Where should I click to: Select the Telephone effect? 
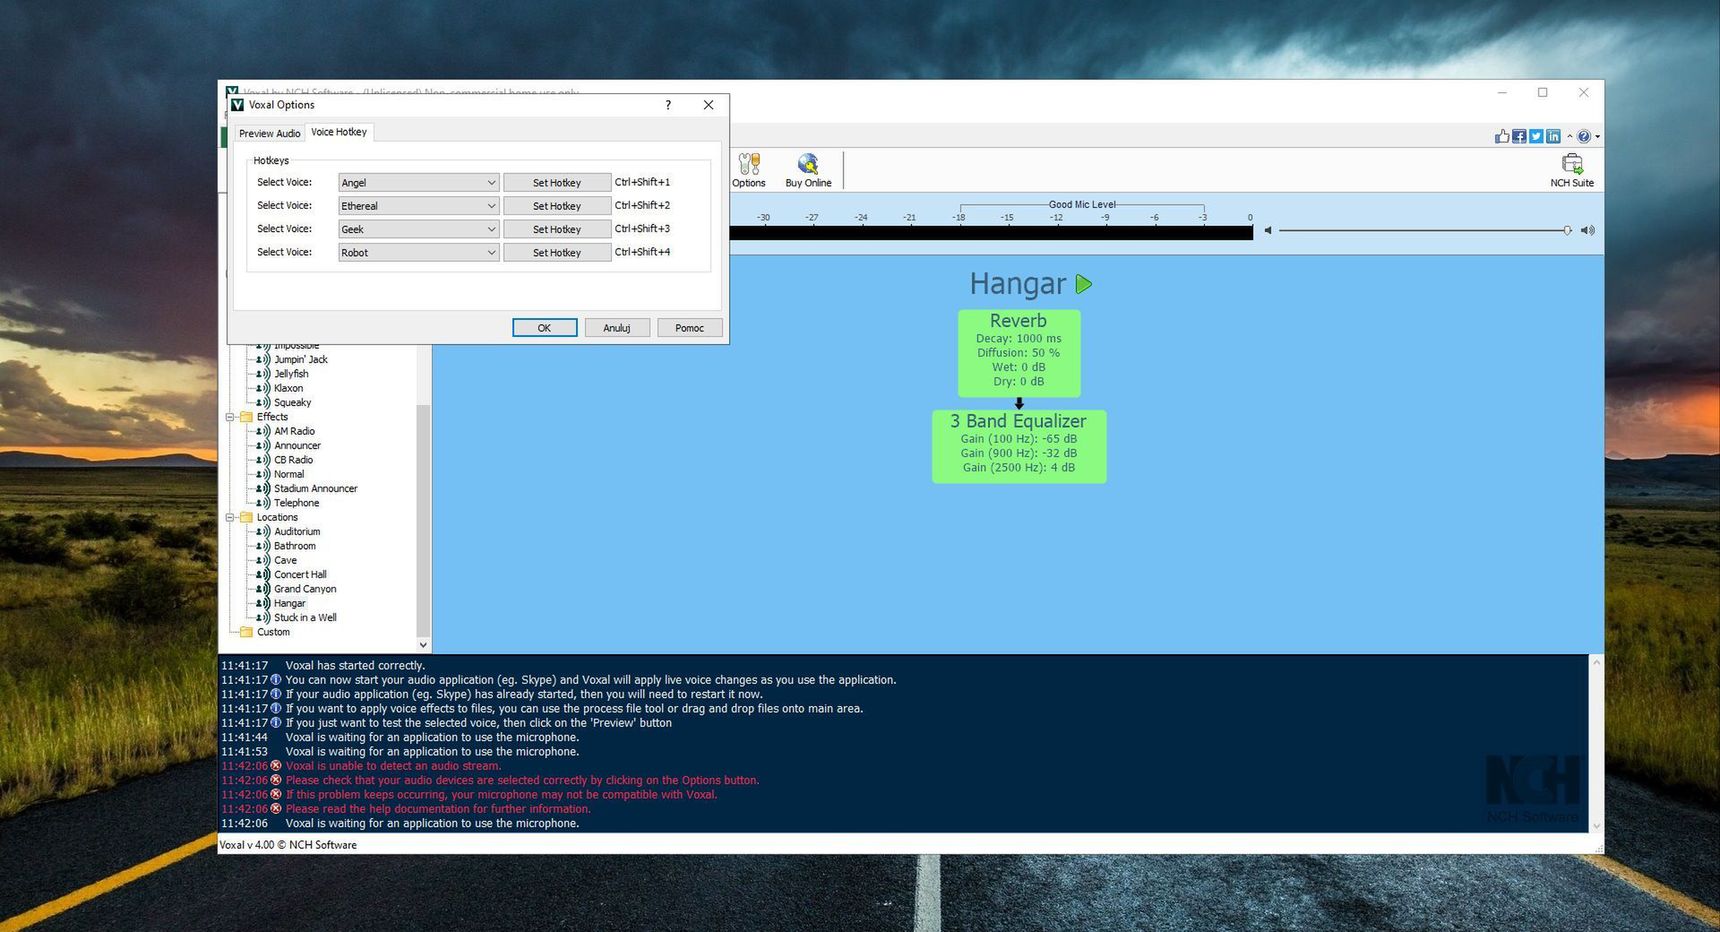click(x=296, y=503)
